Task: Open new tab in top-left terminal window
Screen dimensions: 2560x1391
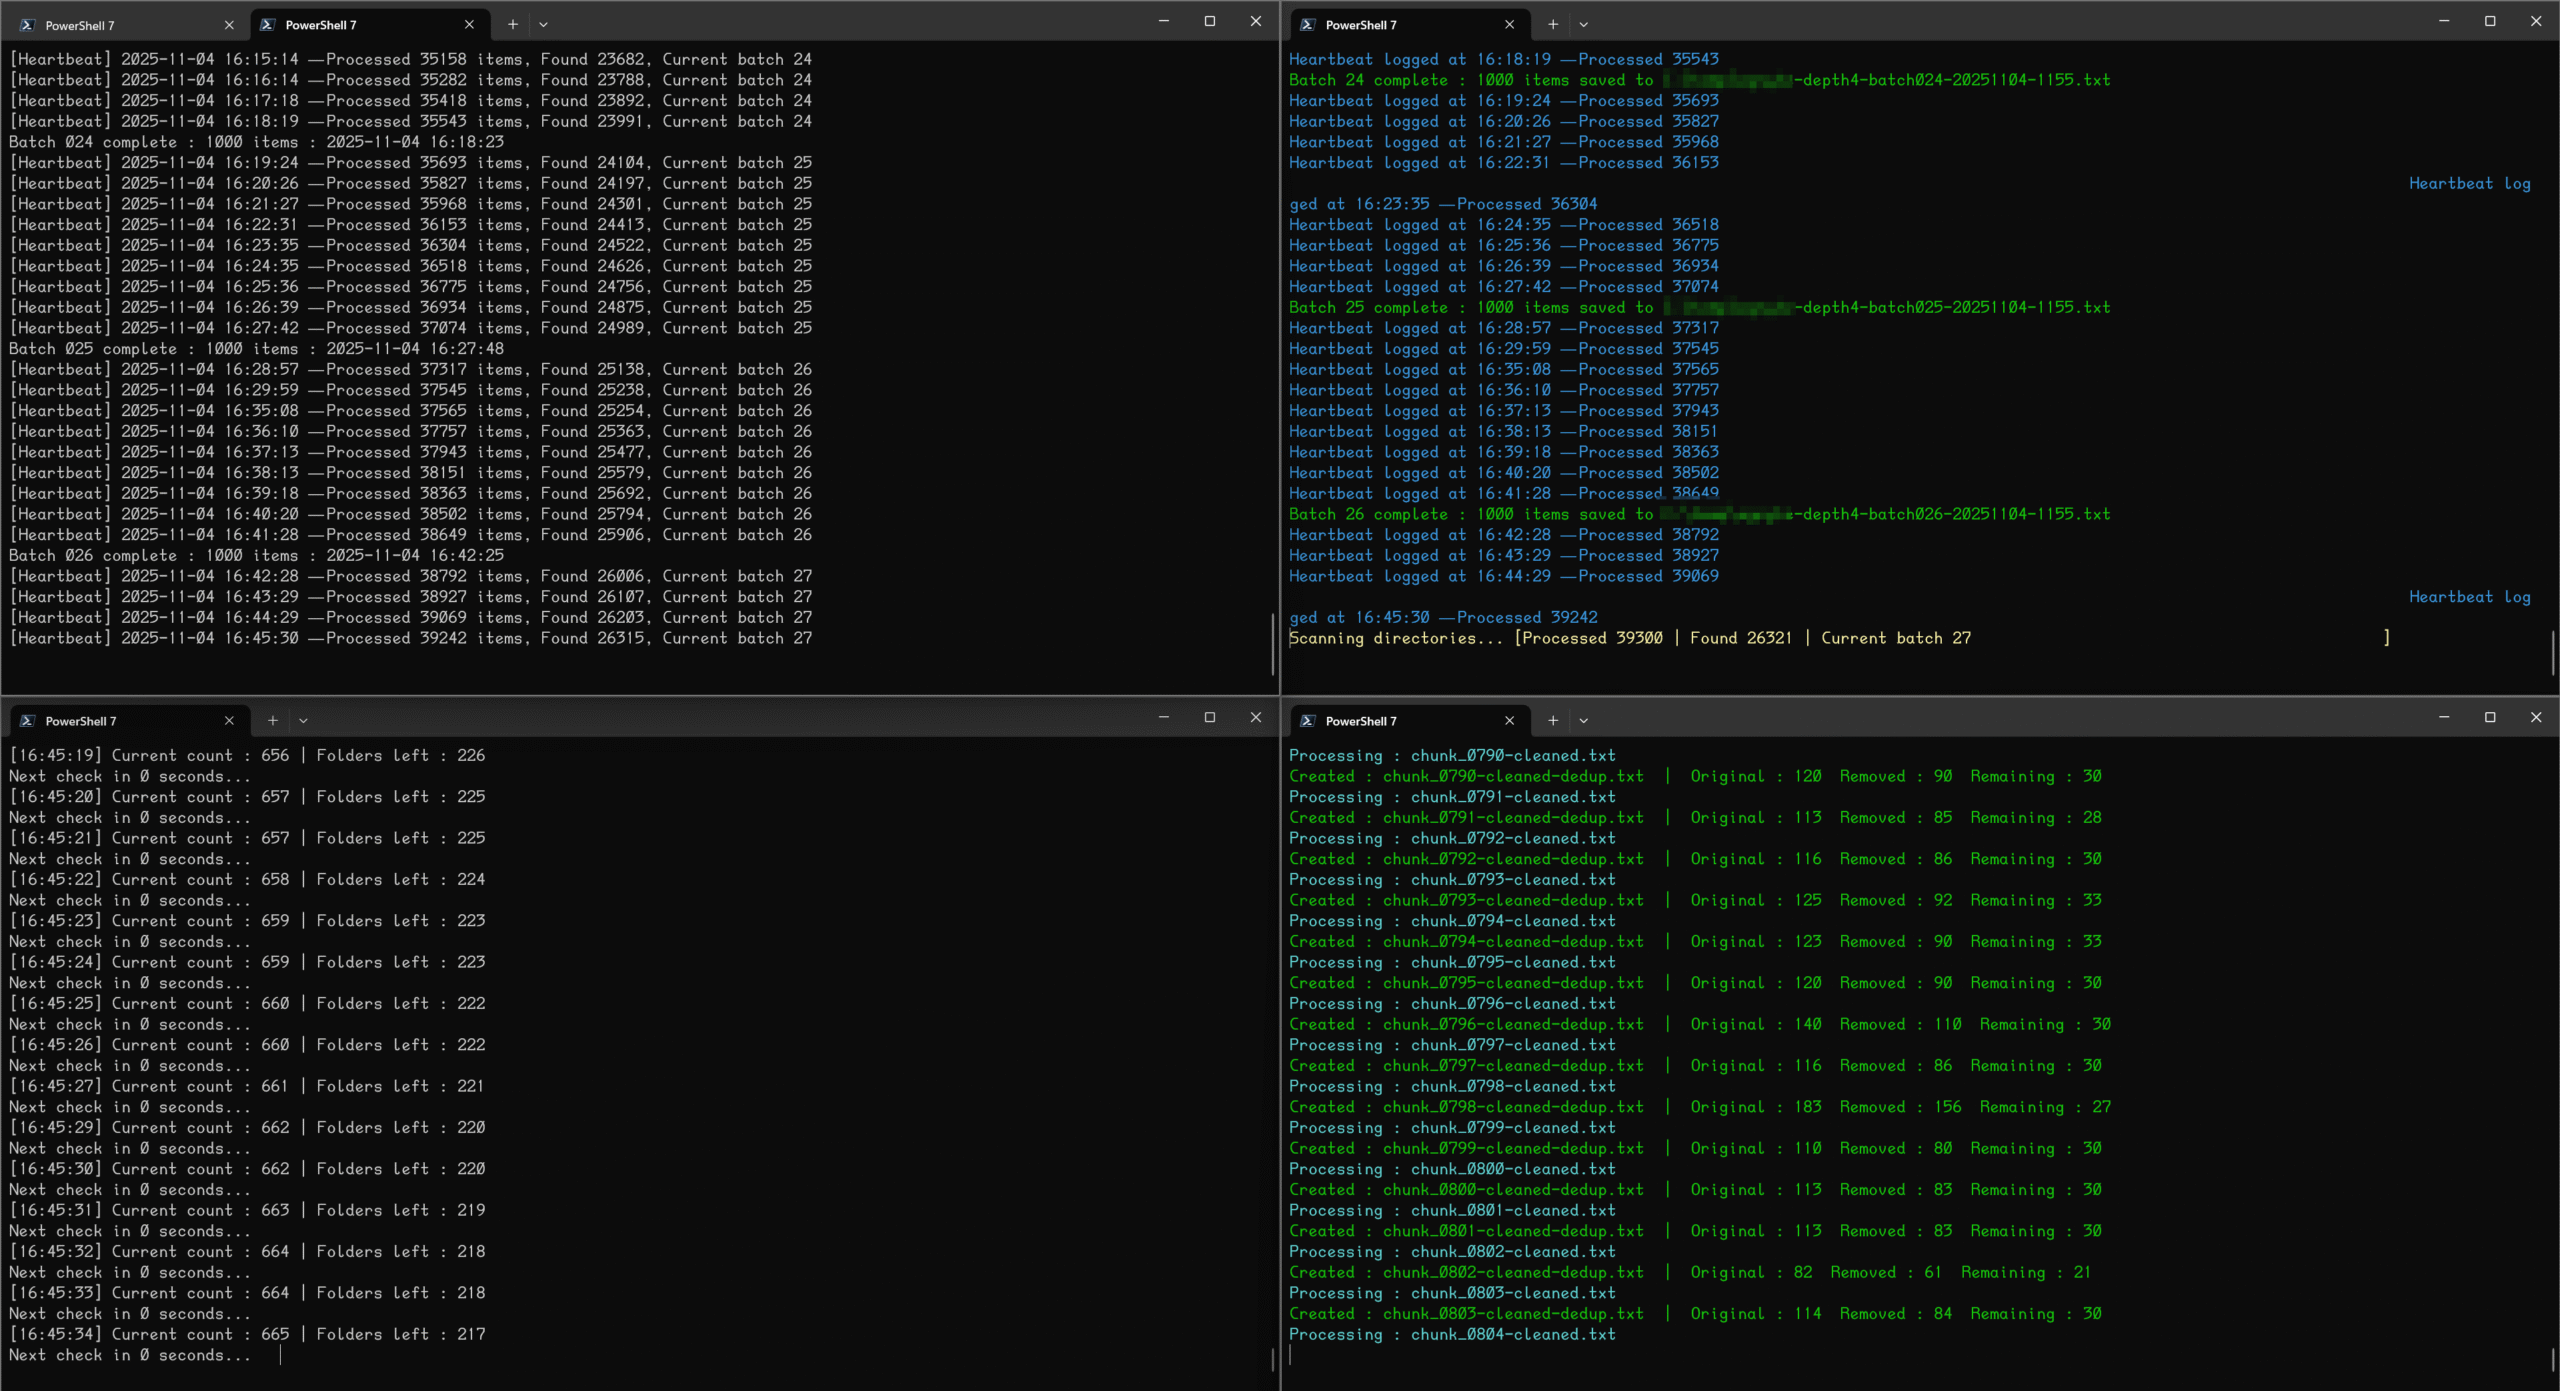Action: [512, 24]
